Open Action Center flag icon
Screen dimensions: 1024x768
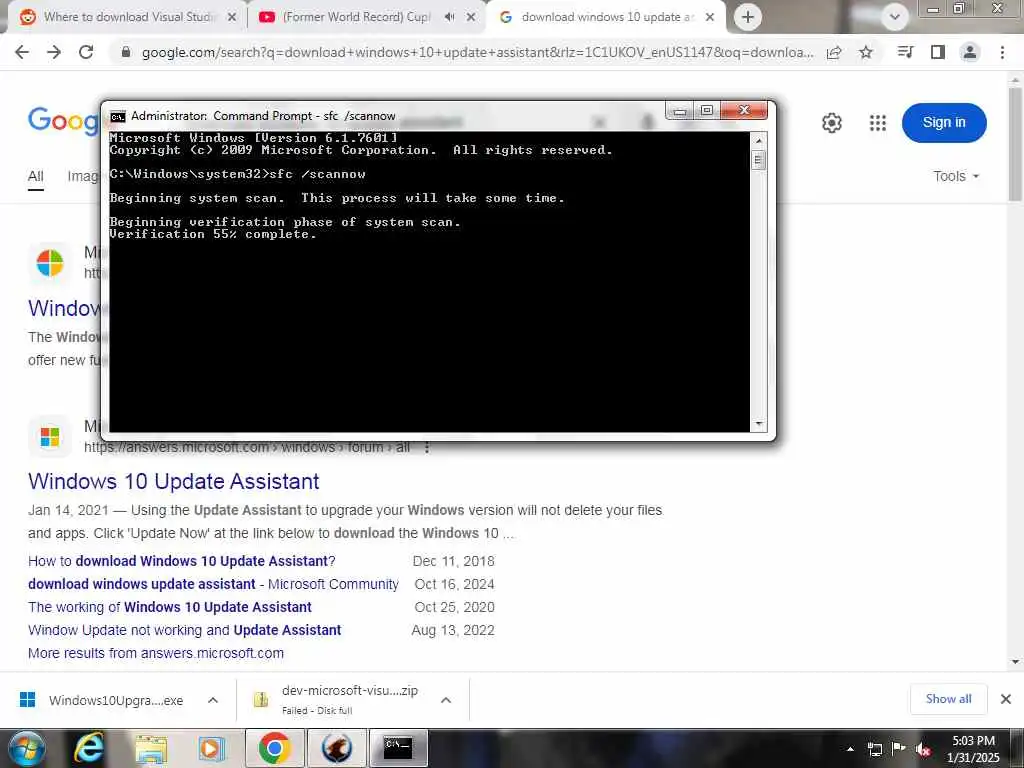[899, 748]
